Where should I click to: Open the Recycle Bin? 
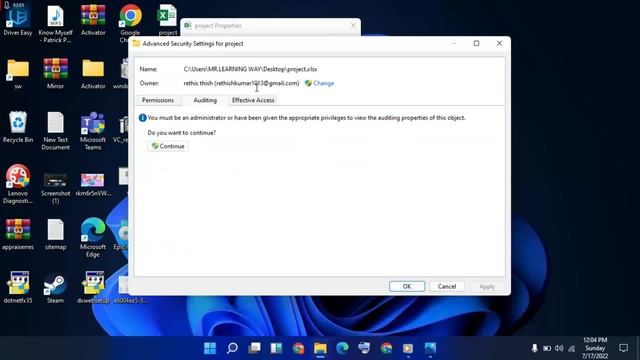point(18,127)
